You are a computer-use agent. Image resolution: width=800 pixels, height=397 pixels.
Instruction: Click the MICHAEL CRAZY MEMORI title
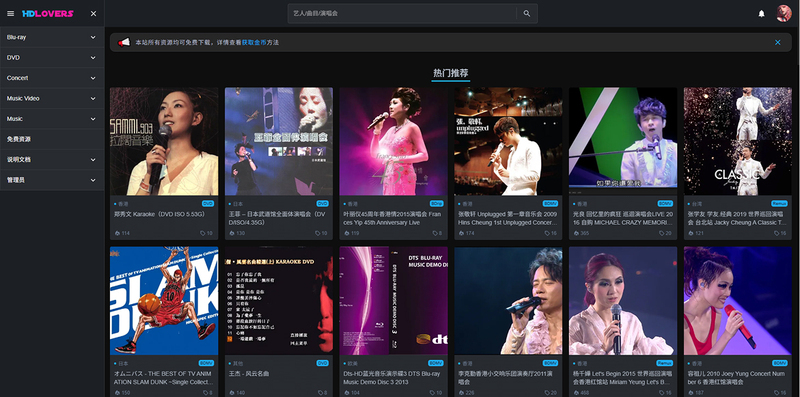click(x=622, y=218)
